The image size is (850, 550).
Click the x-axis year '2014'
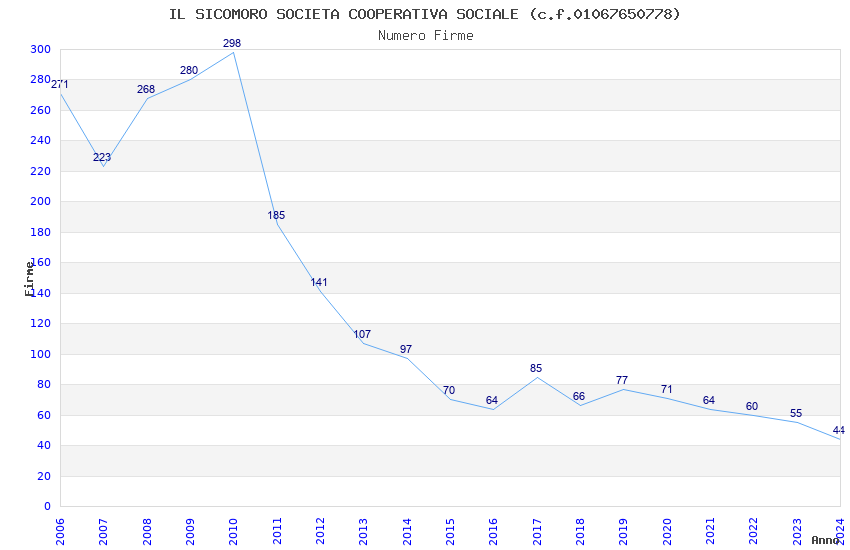tap(407, 532)
